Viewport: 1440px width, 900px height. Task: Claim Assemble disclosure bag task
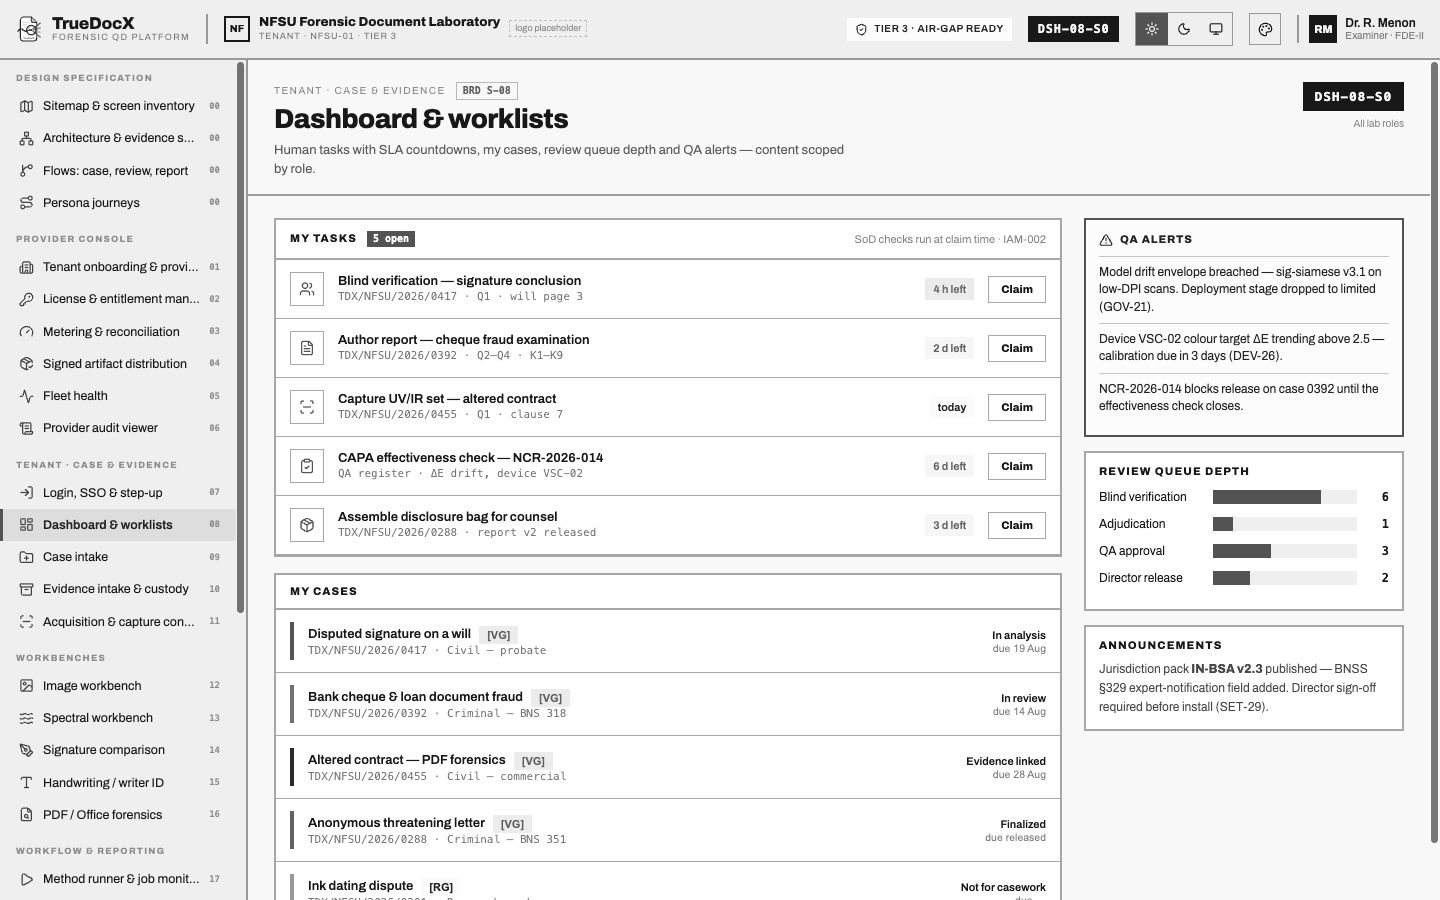pos(1017,525)
